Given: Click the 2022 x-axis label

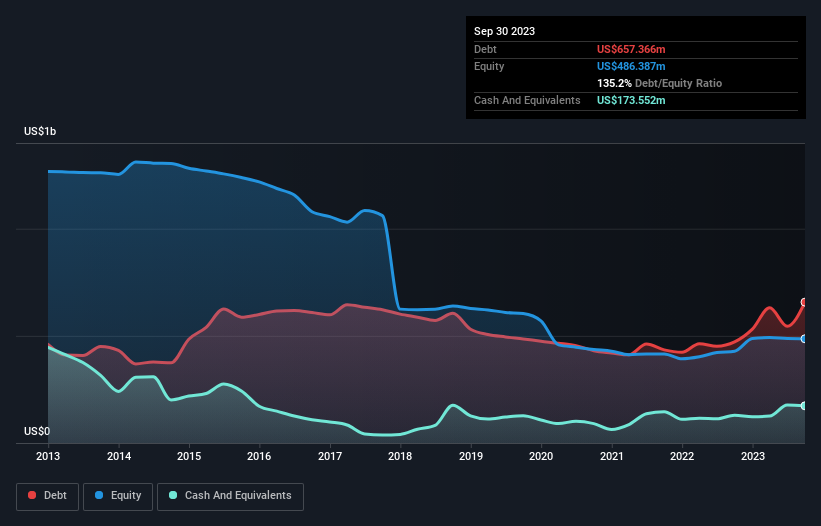Looking at the screenshot, I should pos(682,456).
